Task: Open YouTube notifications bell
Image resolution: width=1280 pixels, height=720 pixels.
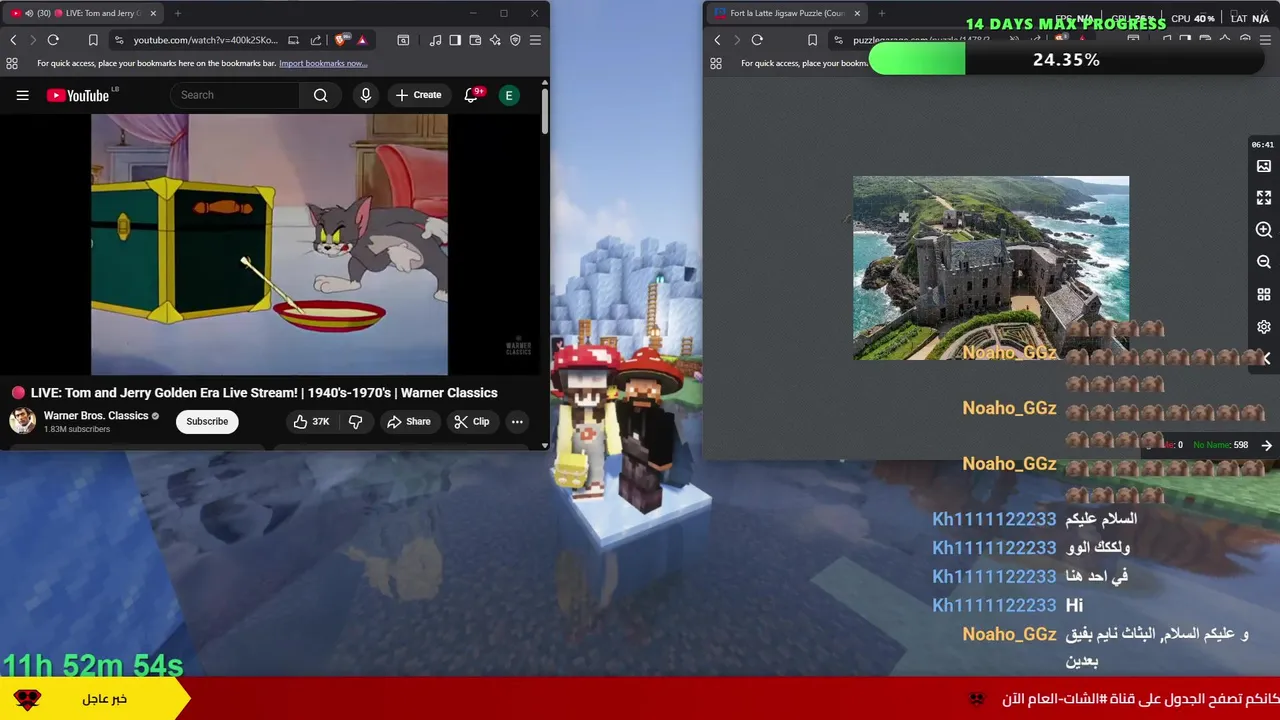Action: (x=471, y=95)
